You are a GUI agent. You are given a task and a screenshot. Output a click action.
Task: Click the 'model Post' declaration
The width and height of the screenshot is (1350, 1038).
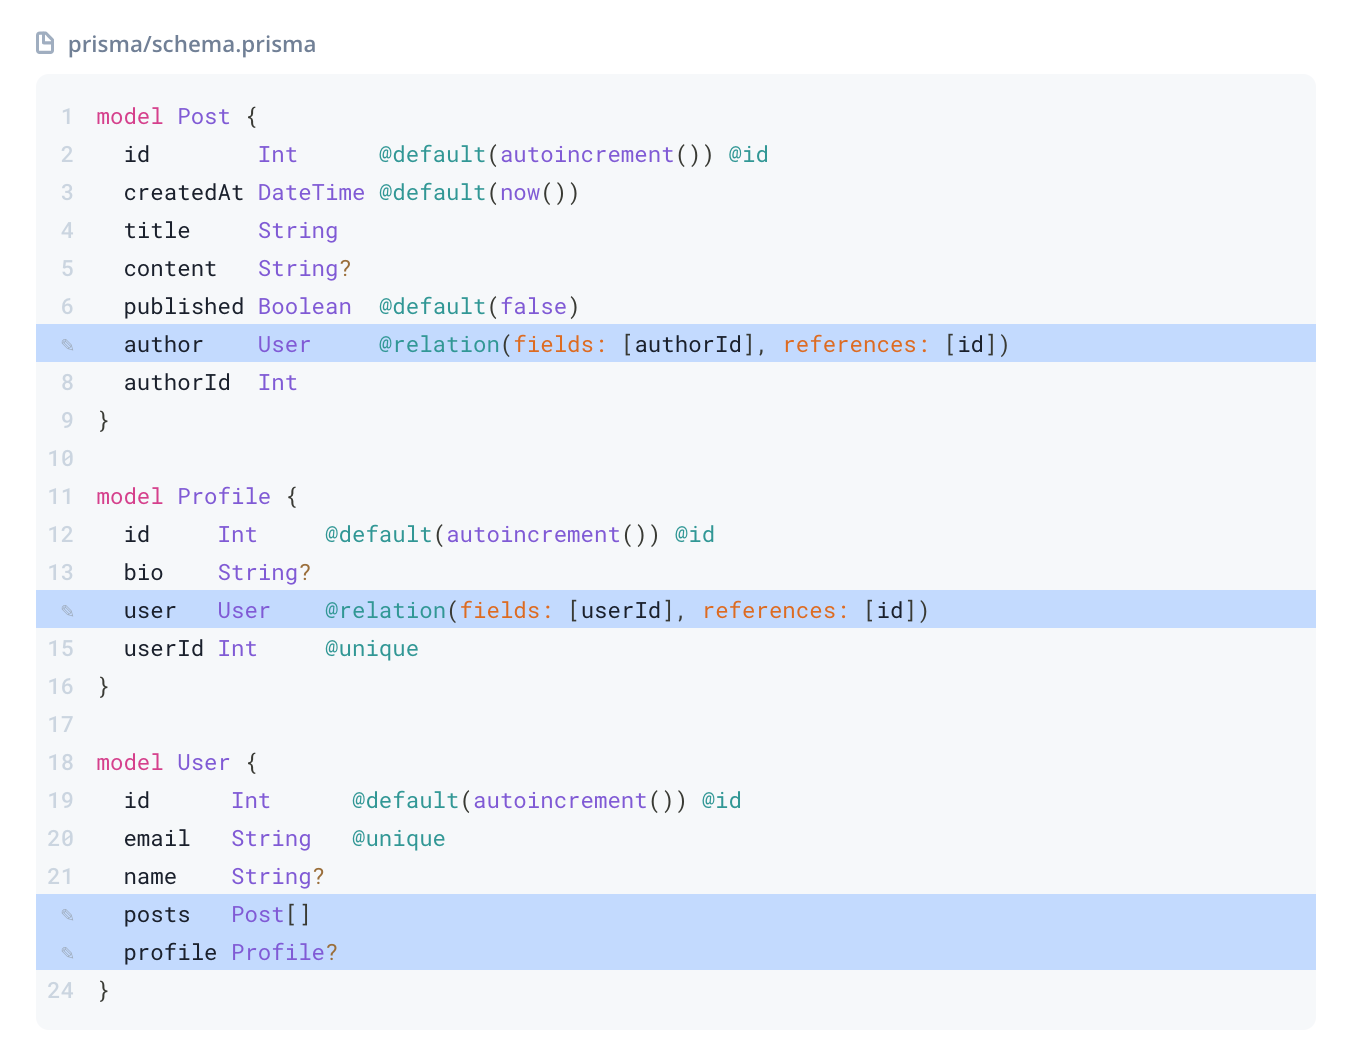click(163, 117)
